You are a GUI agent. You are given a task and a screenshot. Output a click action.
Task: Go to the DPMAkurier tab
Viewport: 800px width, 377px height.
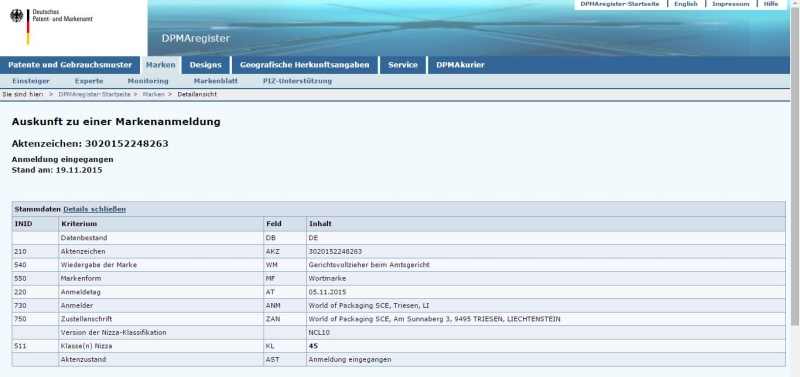click(x=460, y=65)
